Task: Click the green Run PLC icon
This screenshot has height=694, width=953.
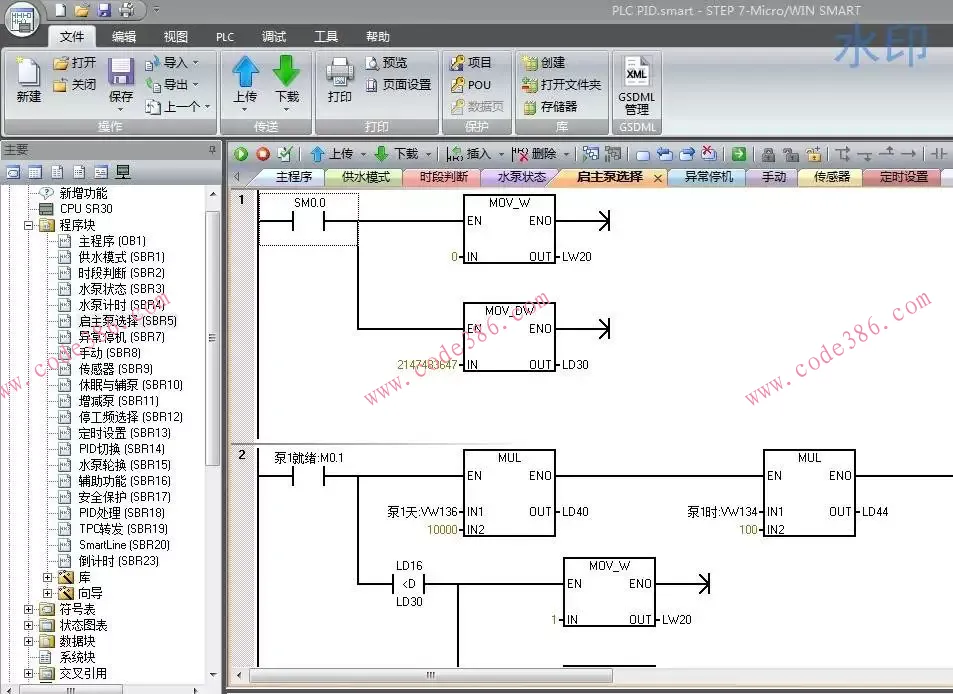Action: pyautogui.click(x=241, y=154)
